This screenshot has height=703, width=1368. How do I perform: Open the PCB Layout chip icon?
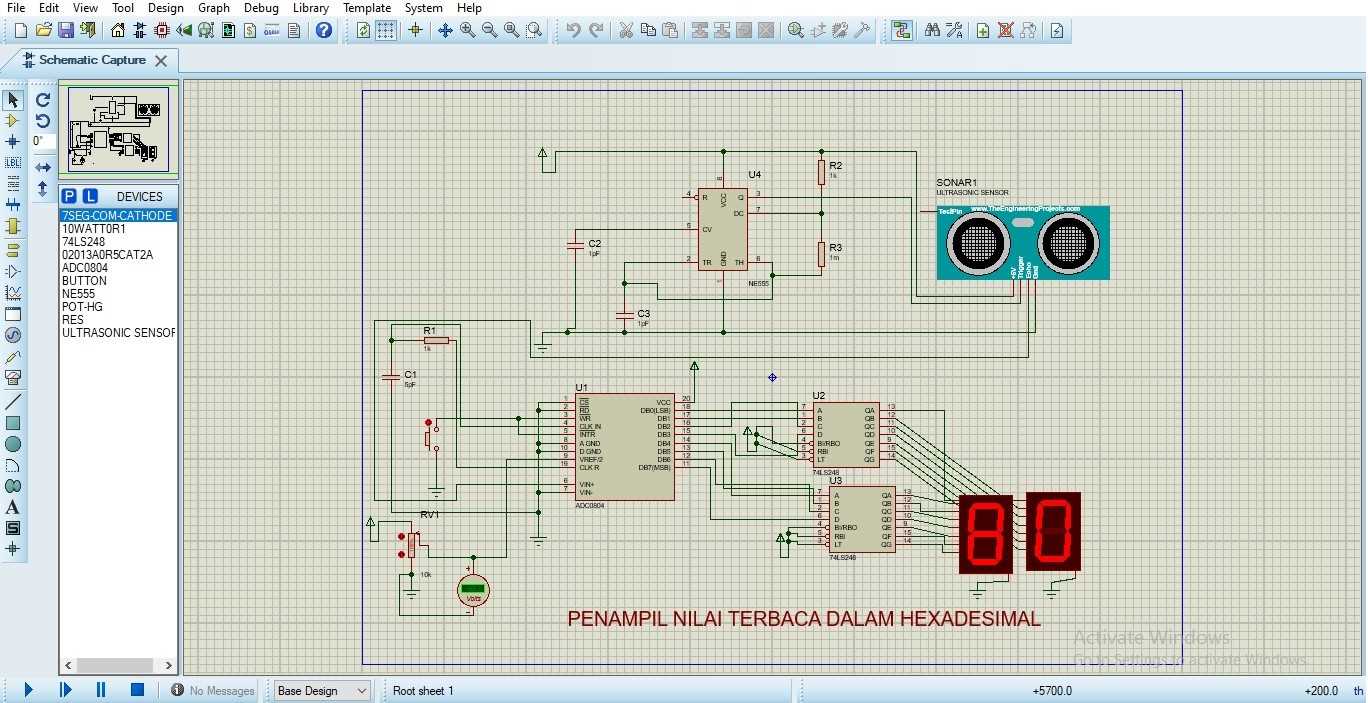click(x=162, y=30)
